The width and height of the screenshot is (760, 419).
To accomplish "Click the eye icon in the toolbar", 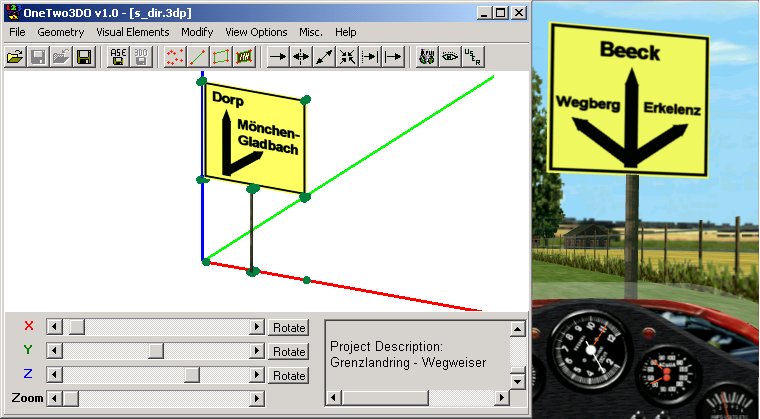I will [x=450, y=57].
